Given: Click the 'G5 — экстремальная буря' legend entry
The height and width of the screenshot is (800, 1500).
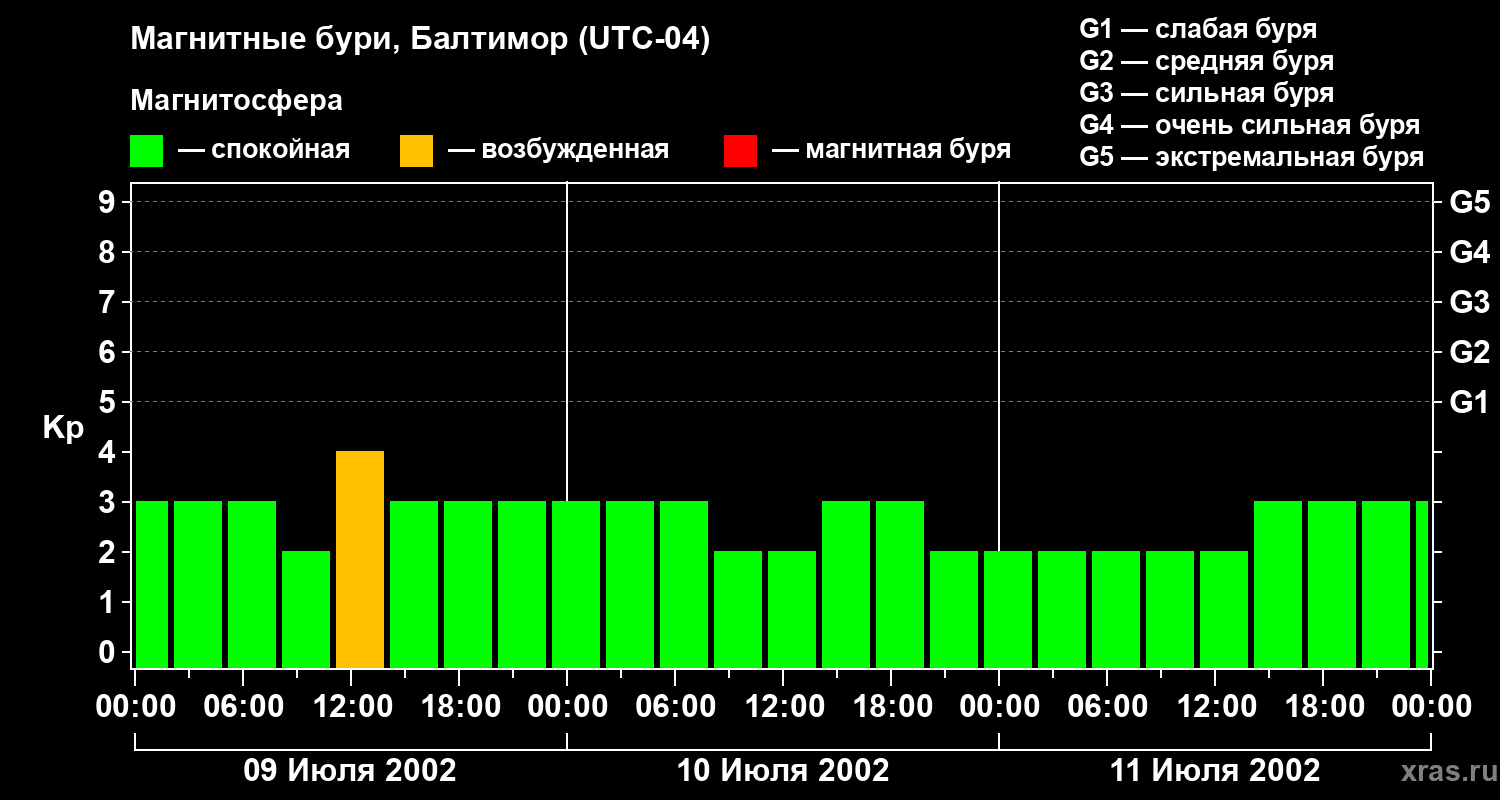Looking at the screenshot, I should pos(1251,157).
